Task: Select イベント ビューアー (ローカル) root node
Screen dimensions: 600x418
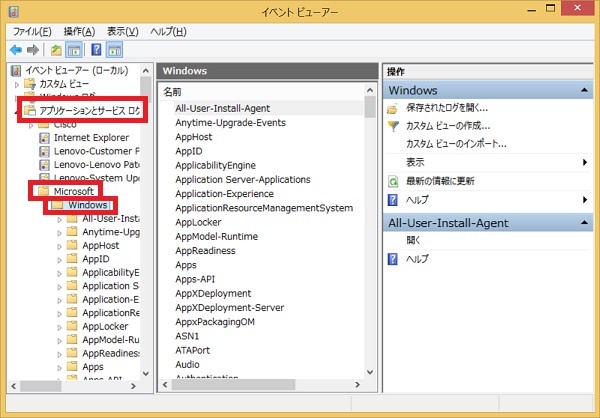Action: tap(77, 70)
